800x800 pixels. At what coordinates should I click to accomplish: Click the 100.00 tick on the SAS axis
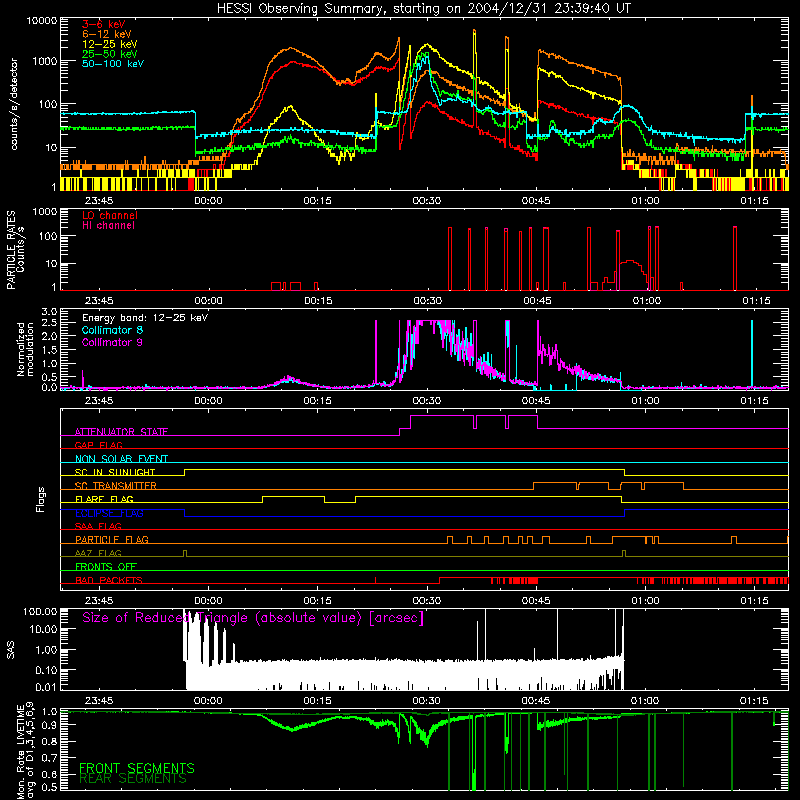(x=40, y=612)
